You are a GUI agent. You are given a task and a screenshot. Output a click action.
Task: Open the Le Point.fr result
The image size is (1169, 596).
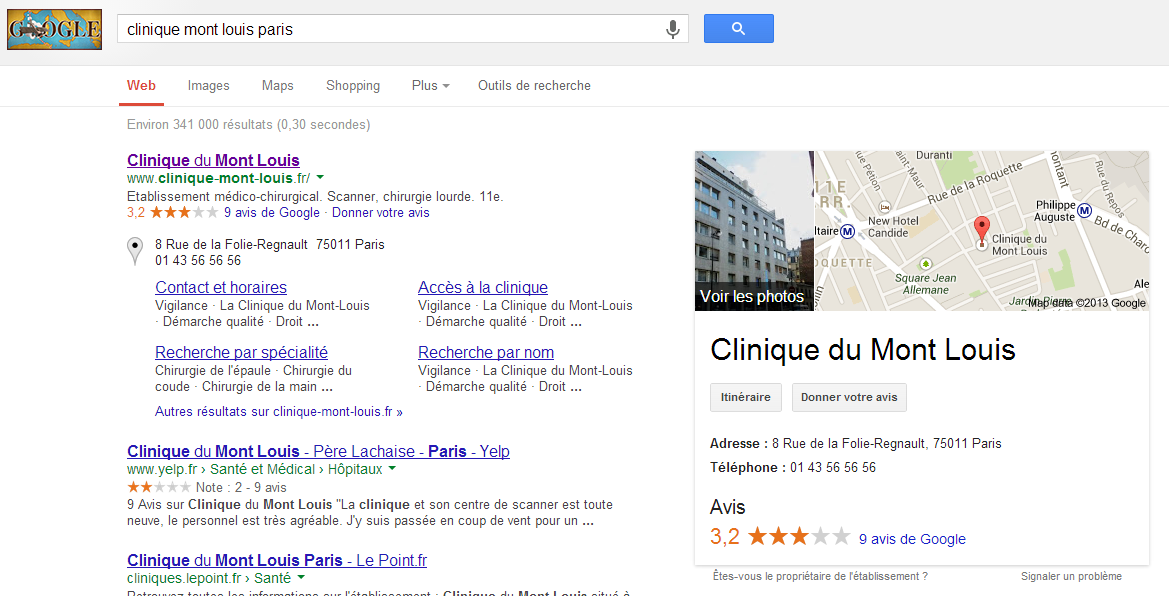[x=277, y=560]
